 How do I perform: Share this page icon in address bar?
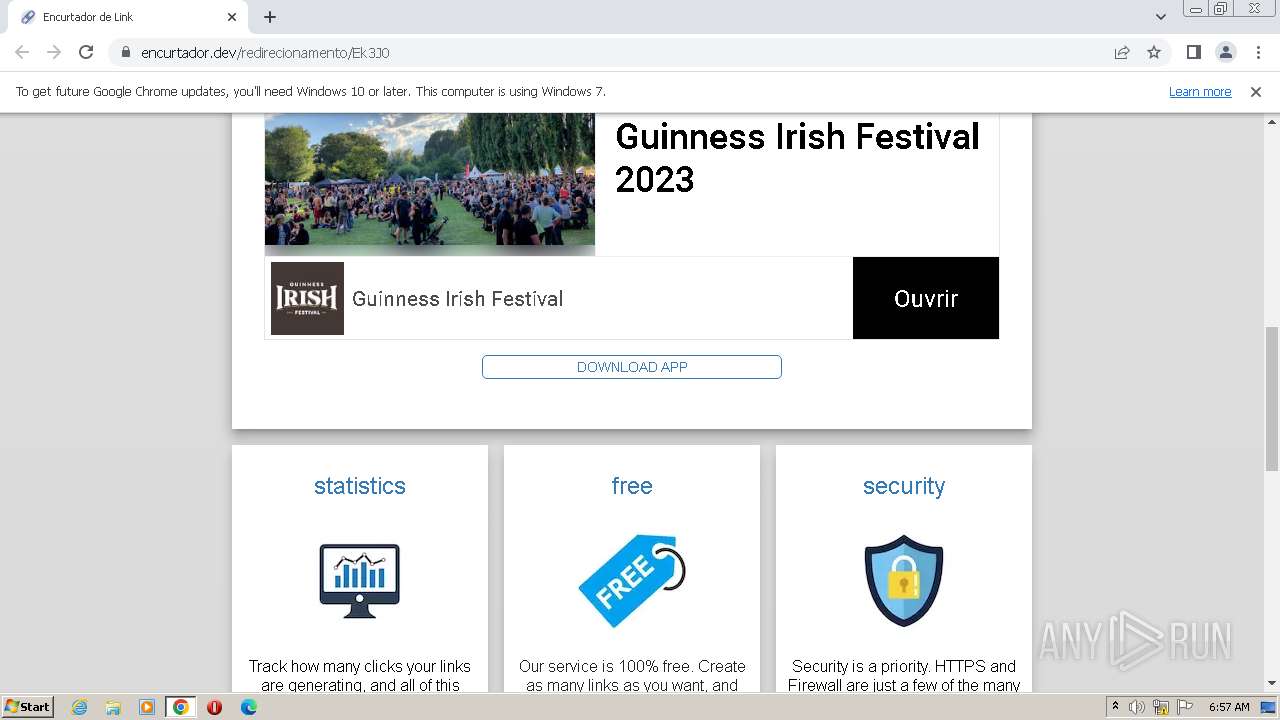1122,52
